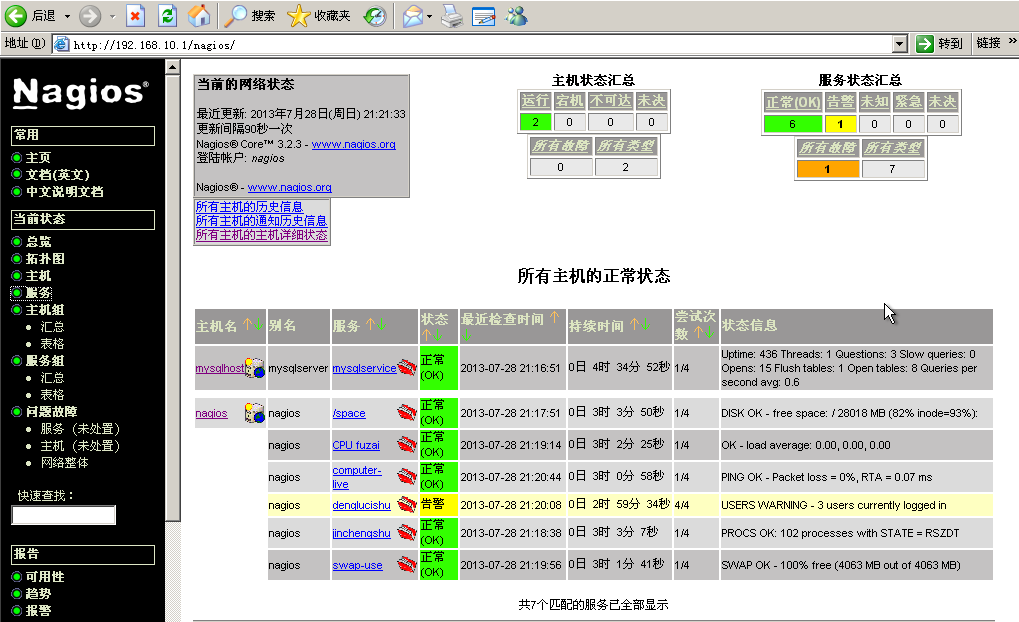Open 所有主机的历史信息 link

(249, 207)
